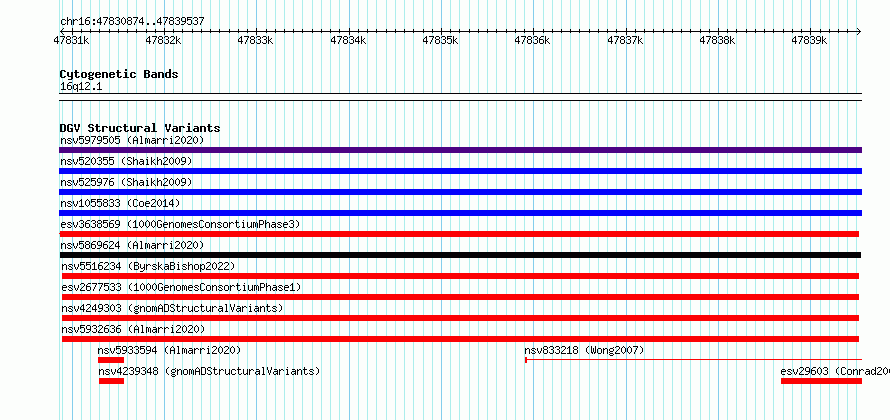Click the red nsv4249303 variant bar

coord(460,318)
